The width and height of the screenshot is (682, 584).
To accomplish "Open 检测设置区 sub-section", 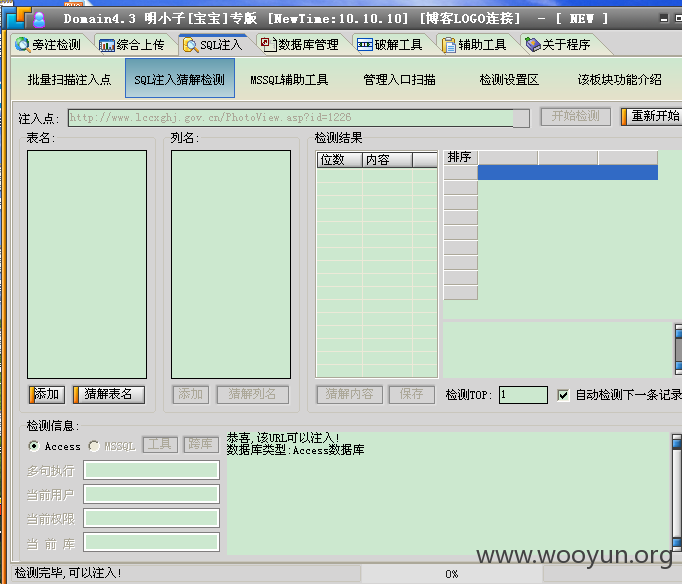I will point(509,80).
